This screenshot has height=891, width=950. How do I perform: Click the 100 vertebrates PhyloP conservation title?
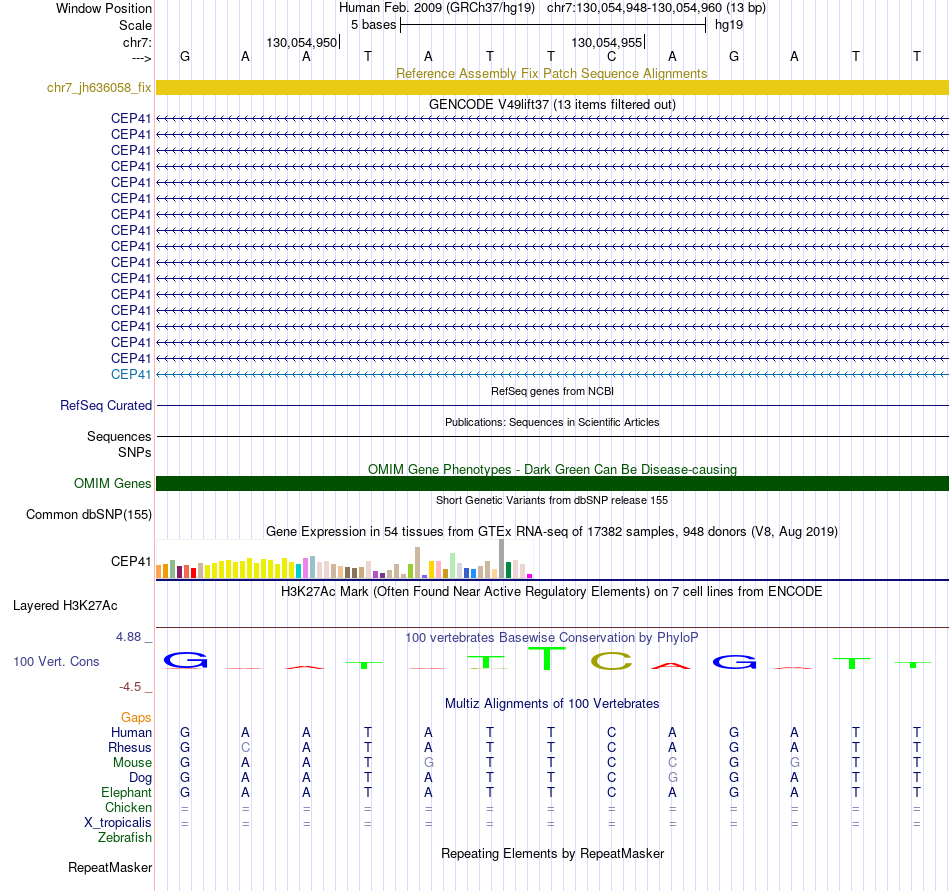tap(551, 637)
